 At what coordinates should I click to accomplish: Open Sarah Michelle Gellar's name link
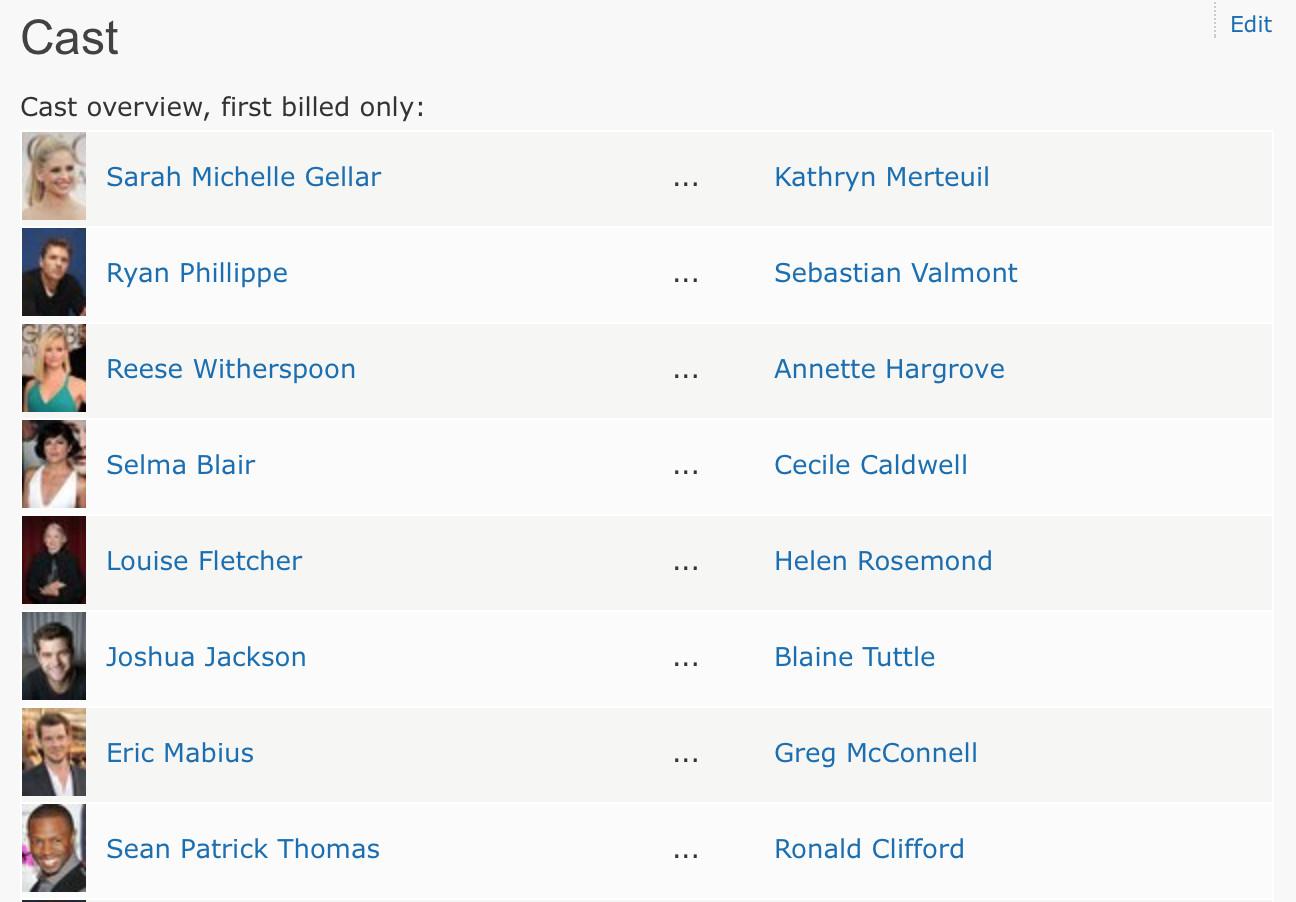243,177
